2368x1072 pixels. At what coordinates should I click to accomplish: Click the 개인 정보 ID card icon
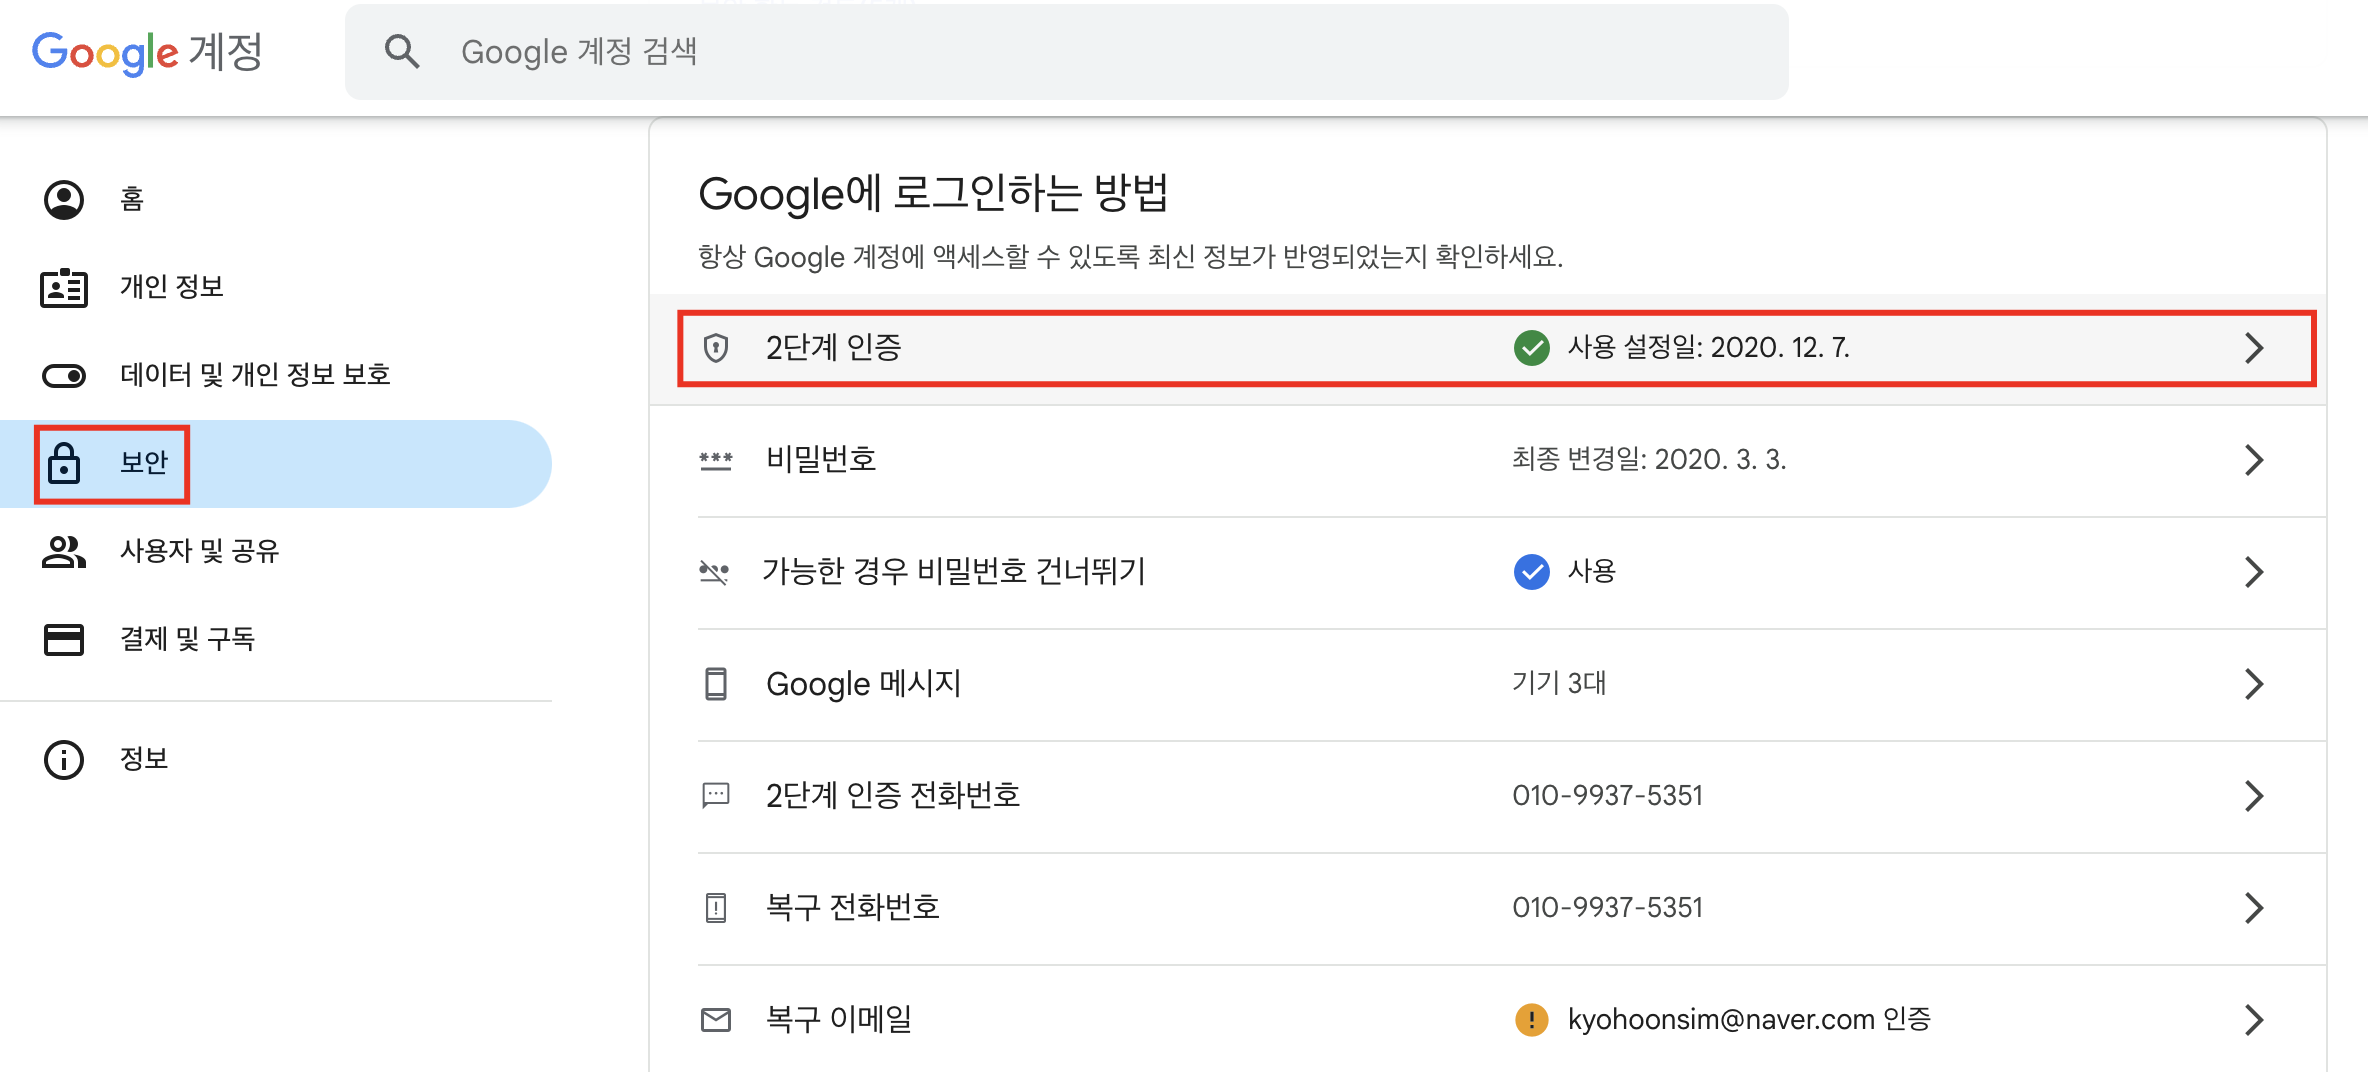tap(64, 288)
